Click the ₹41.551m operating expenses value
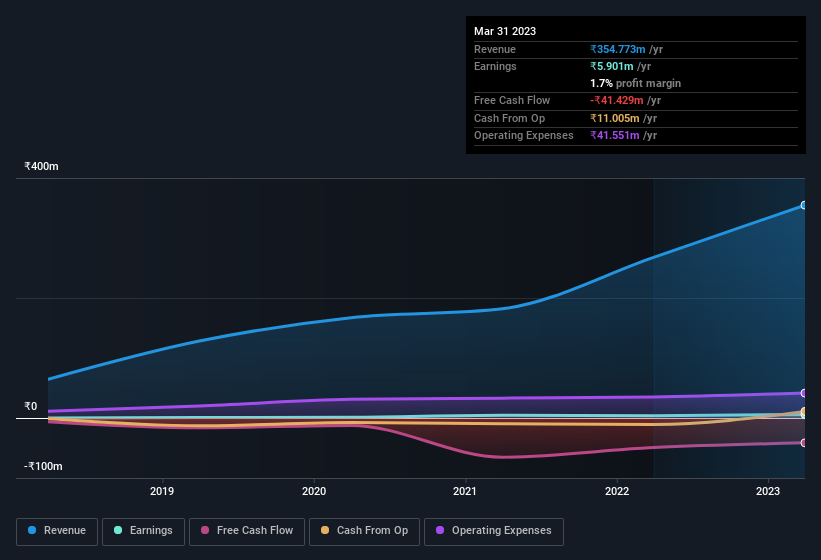This screenshot has width=821, height=560. pos(615,135)
